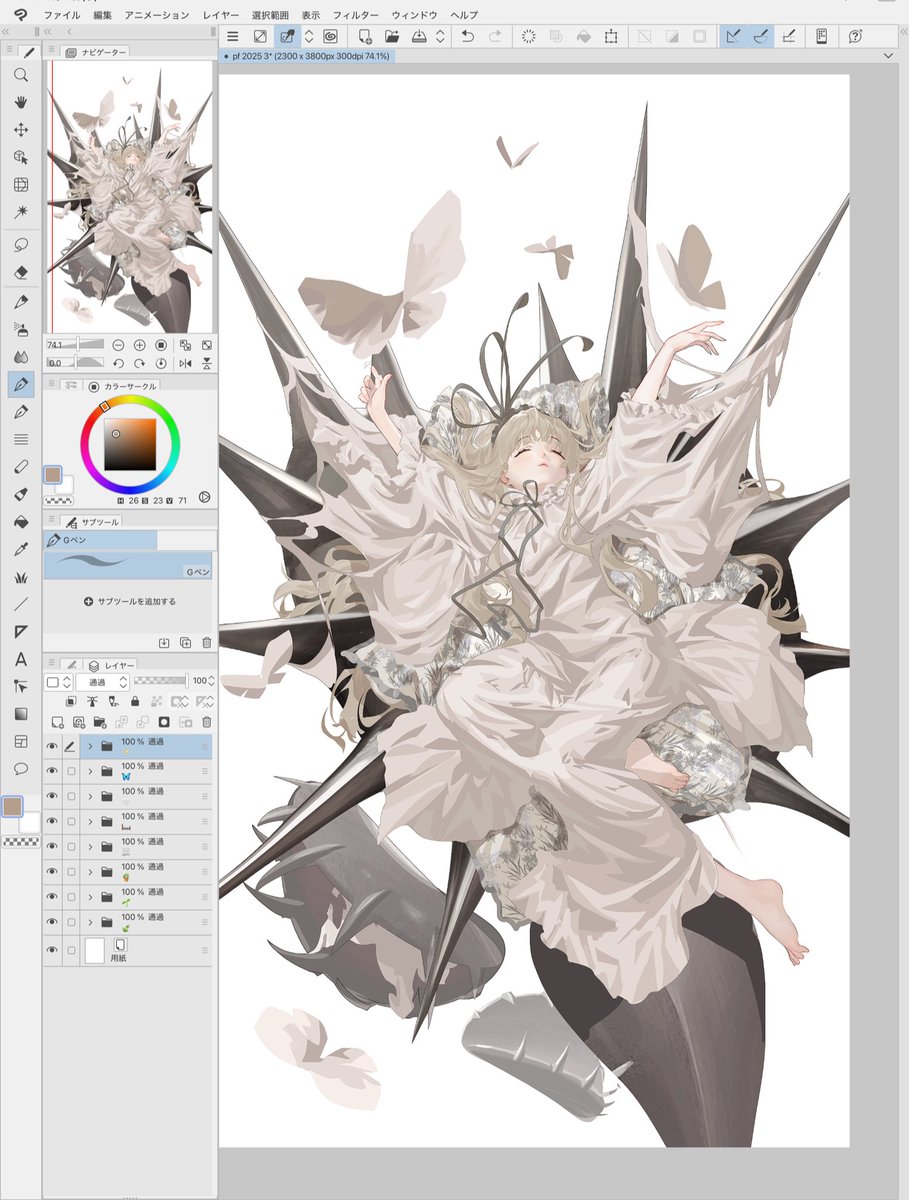
Task: Click the Lock Layer padlock icon
Action: click(134, 702)
